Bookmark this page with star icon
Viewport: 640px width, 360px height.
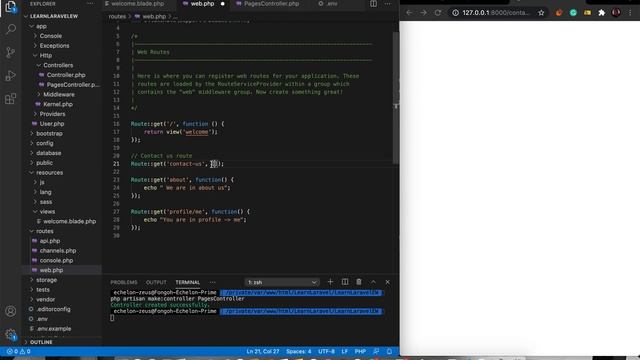click(541, 13)
